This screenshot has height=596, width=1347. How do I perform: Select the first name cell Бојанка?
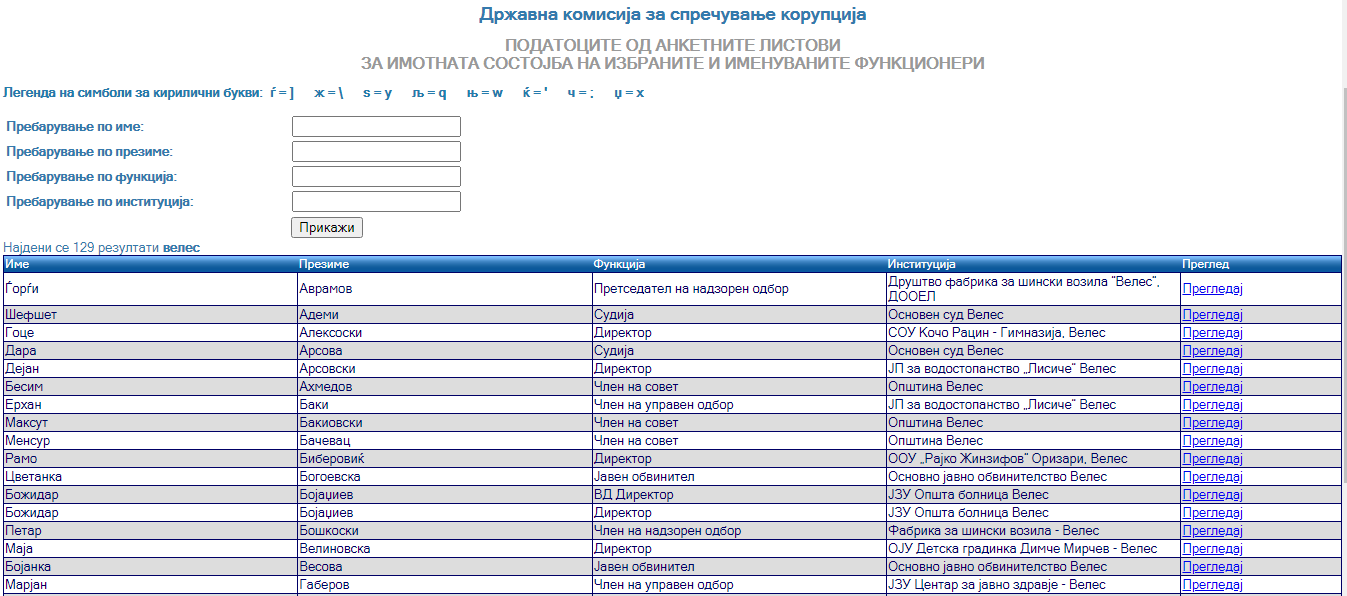[x=150, y=567]
